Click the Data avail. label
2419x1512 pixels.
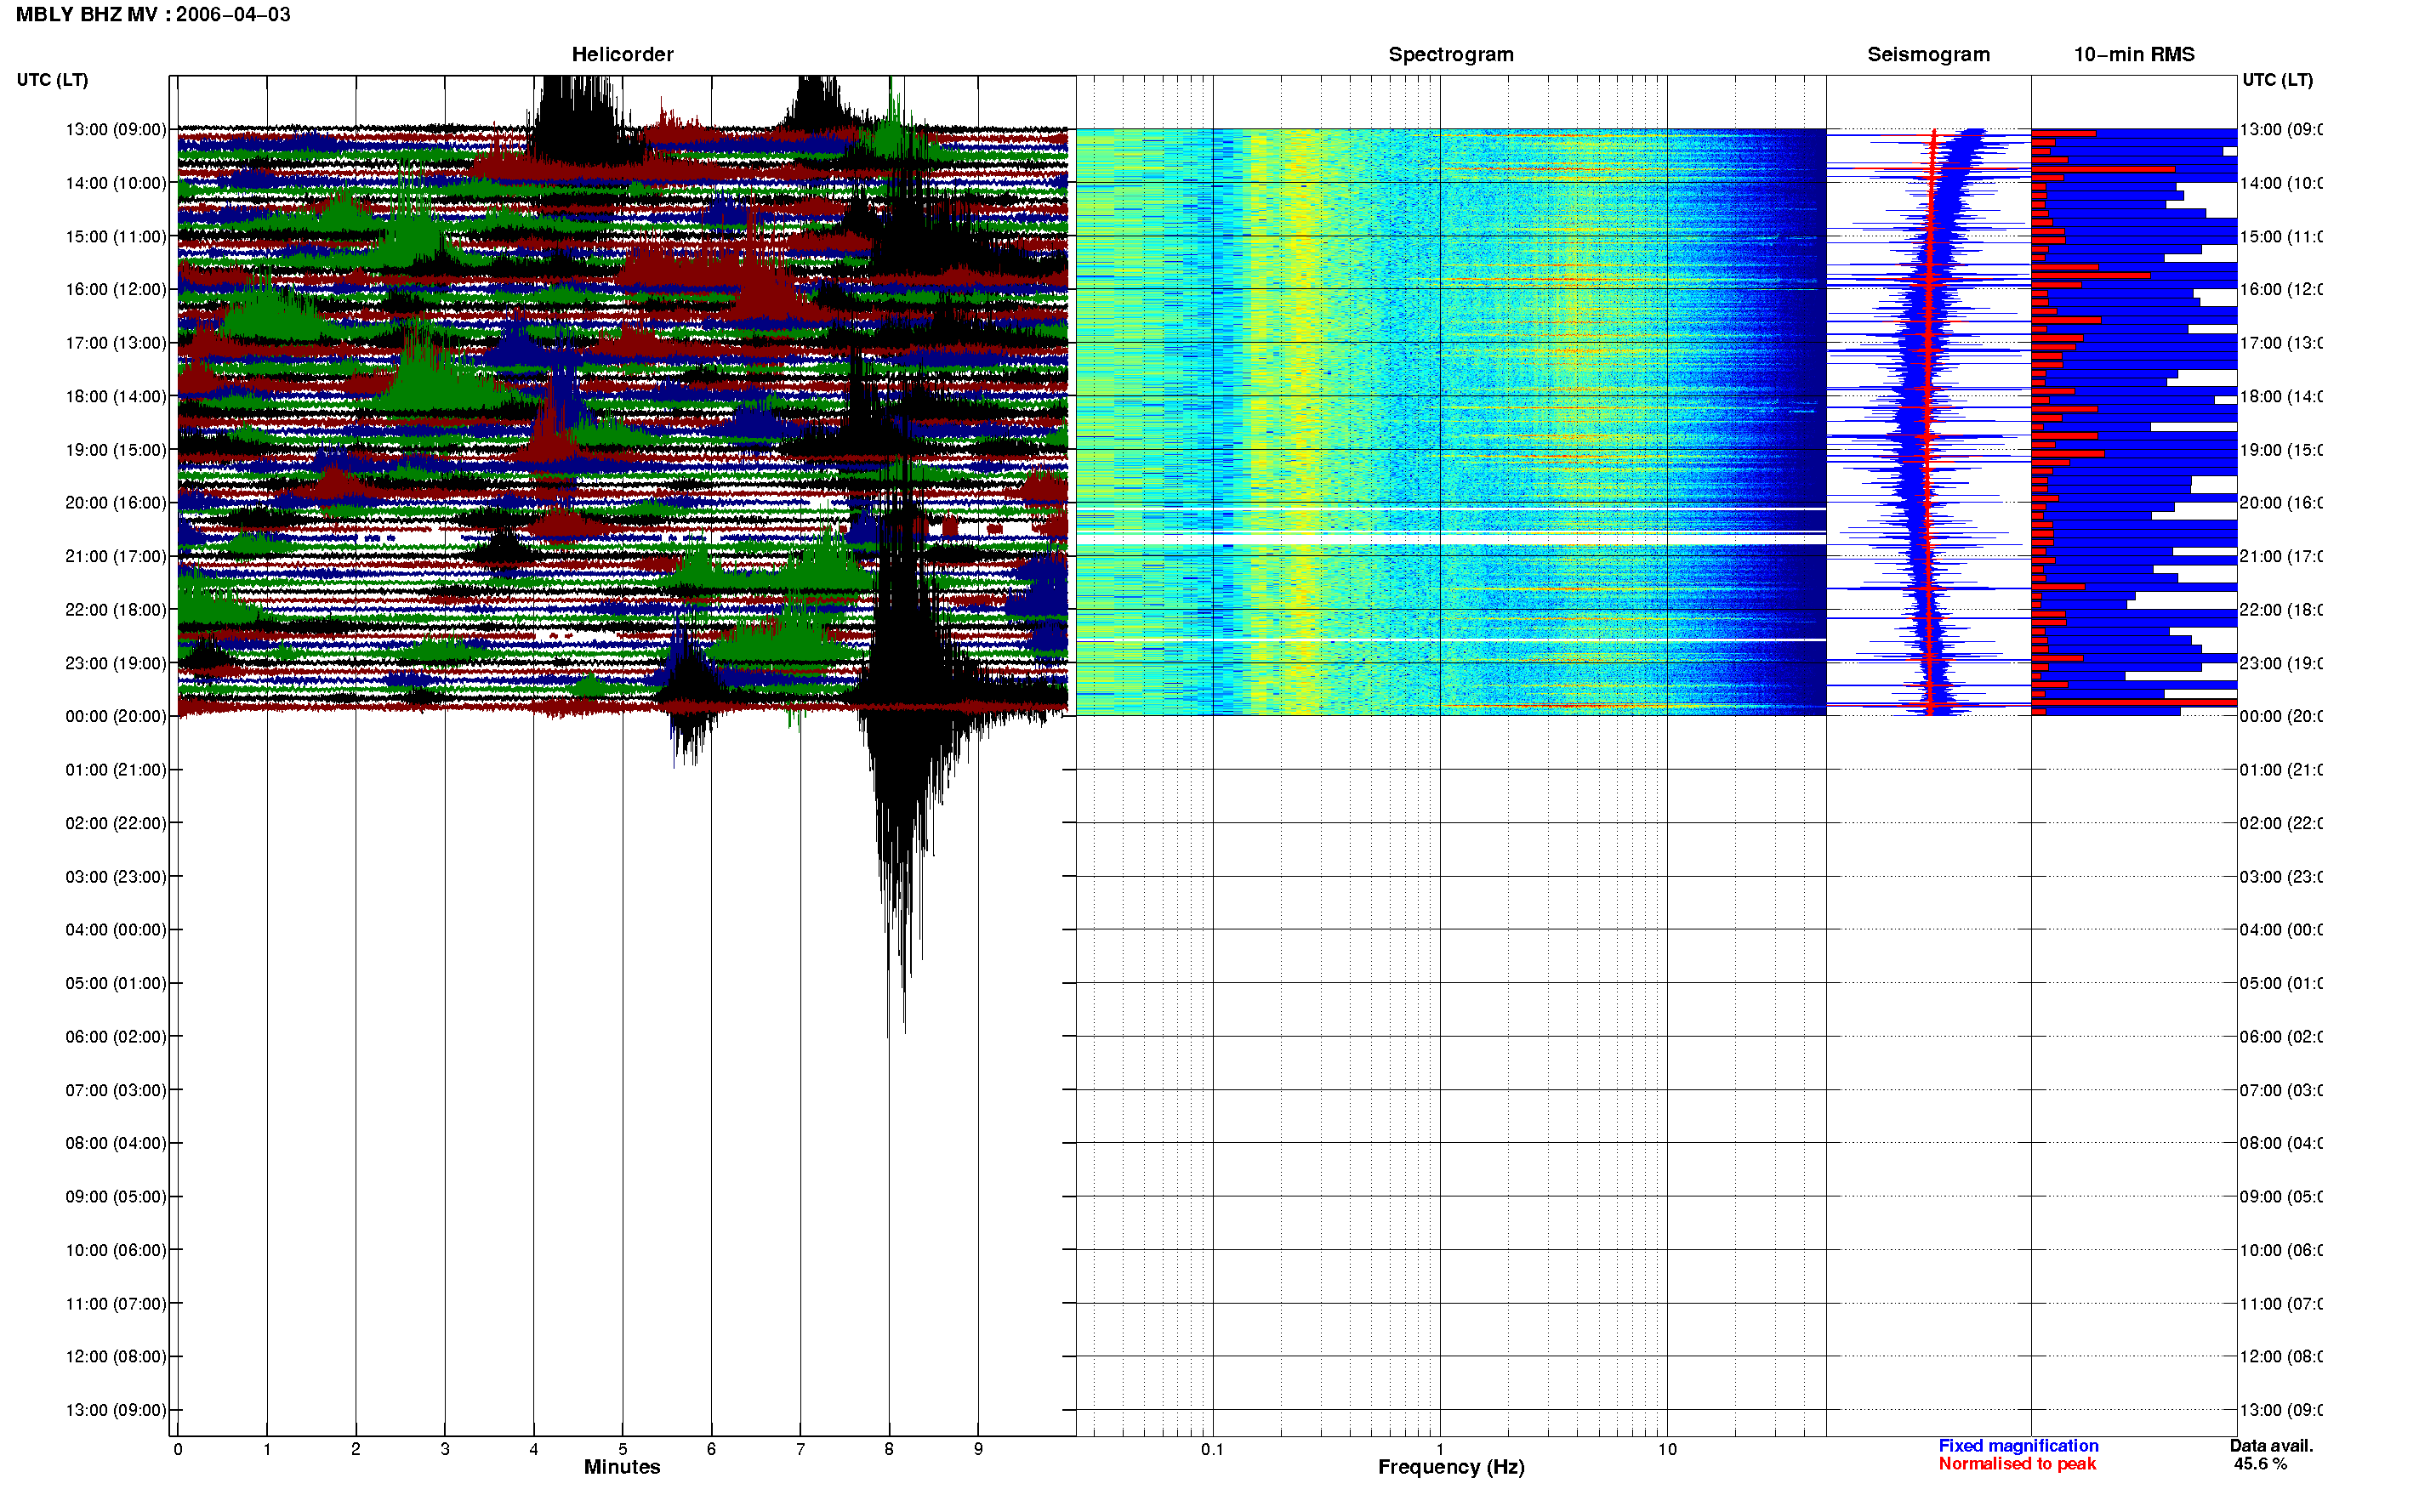point(2271,1446)
